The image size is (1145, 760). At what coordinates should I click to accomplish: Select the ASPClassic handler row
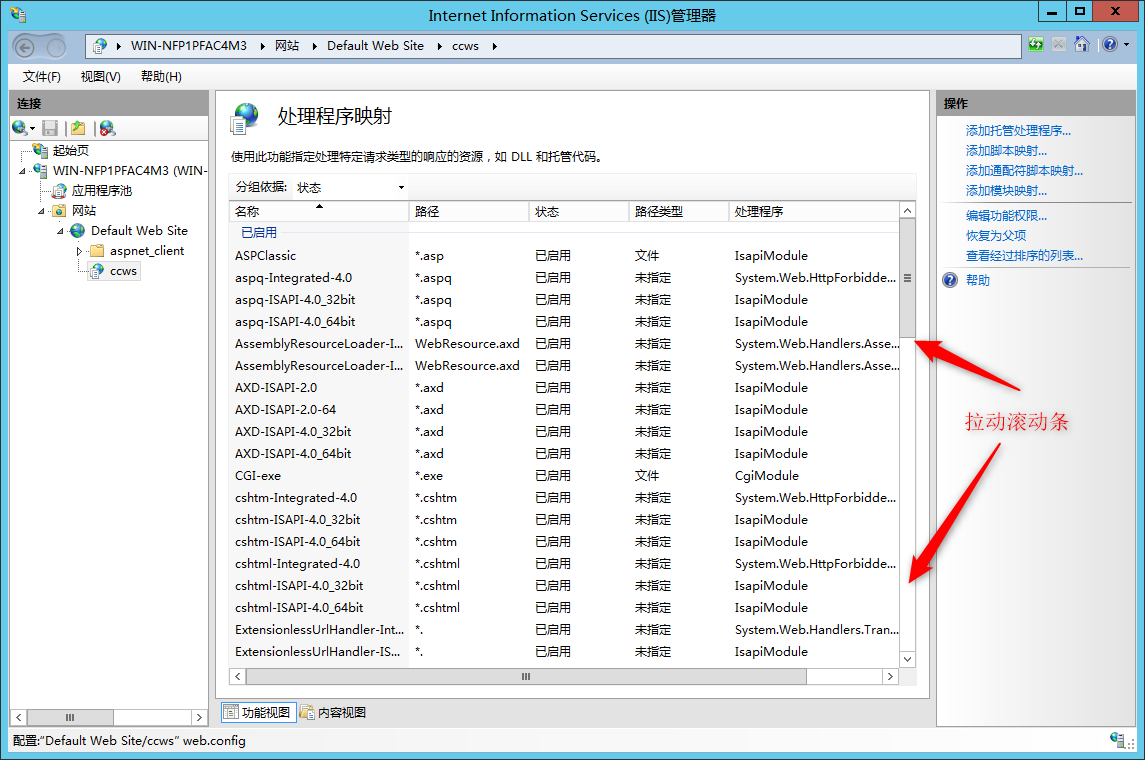pyautogui.click(x=564, y=256)
